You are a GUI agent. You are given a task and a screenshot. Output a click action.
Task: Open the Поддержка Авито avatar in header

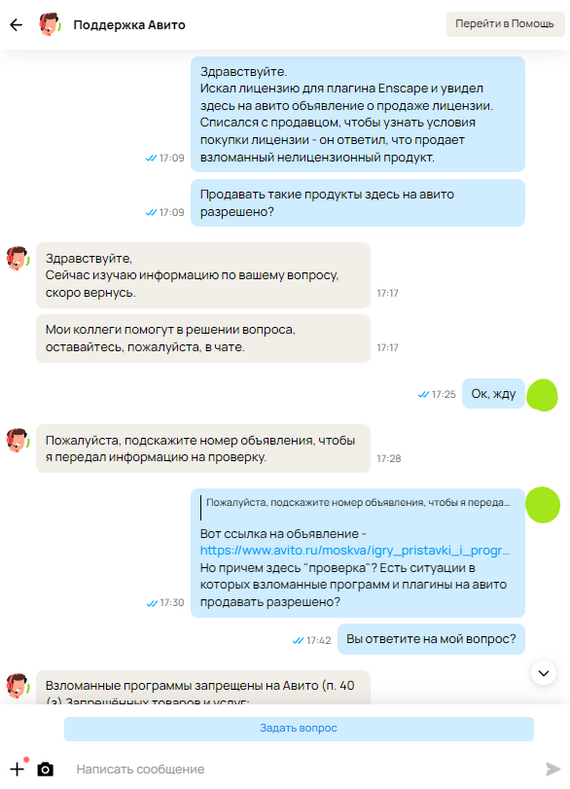pos(50,24)
